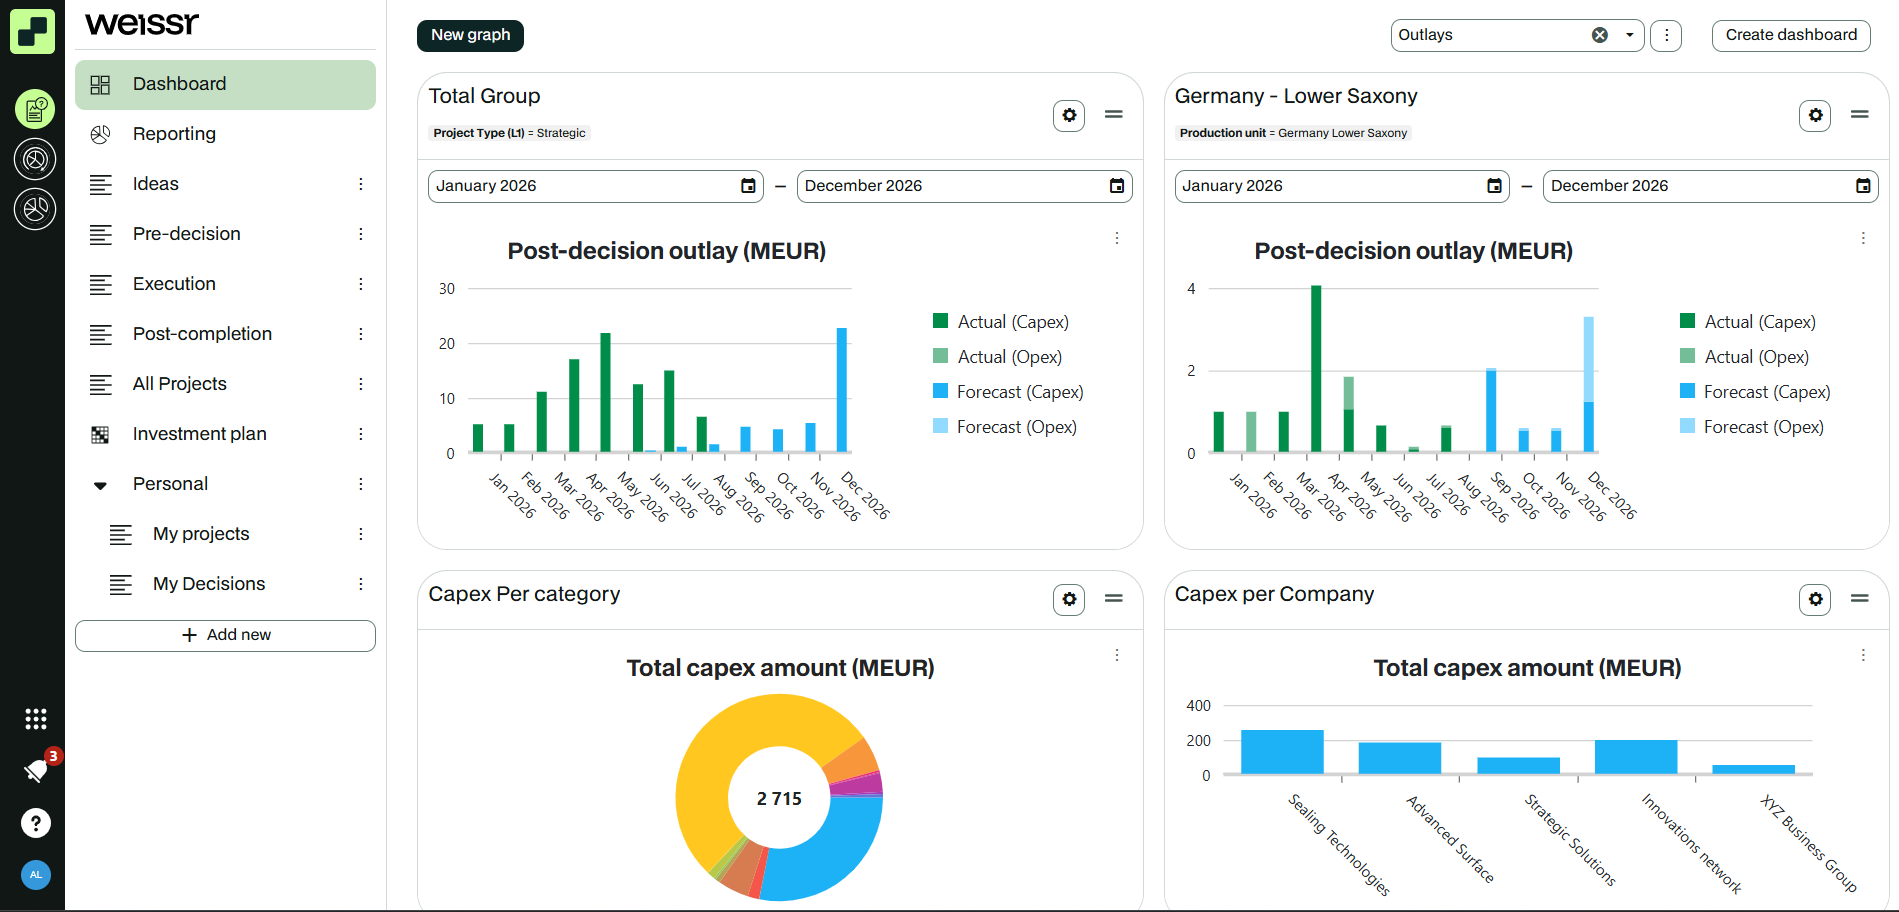Open chart options menu of Capex per Company graph
This screenshot has width=1899, height=912.
point(1863,655)
